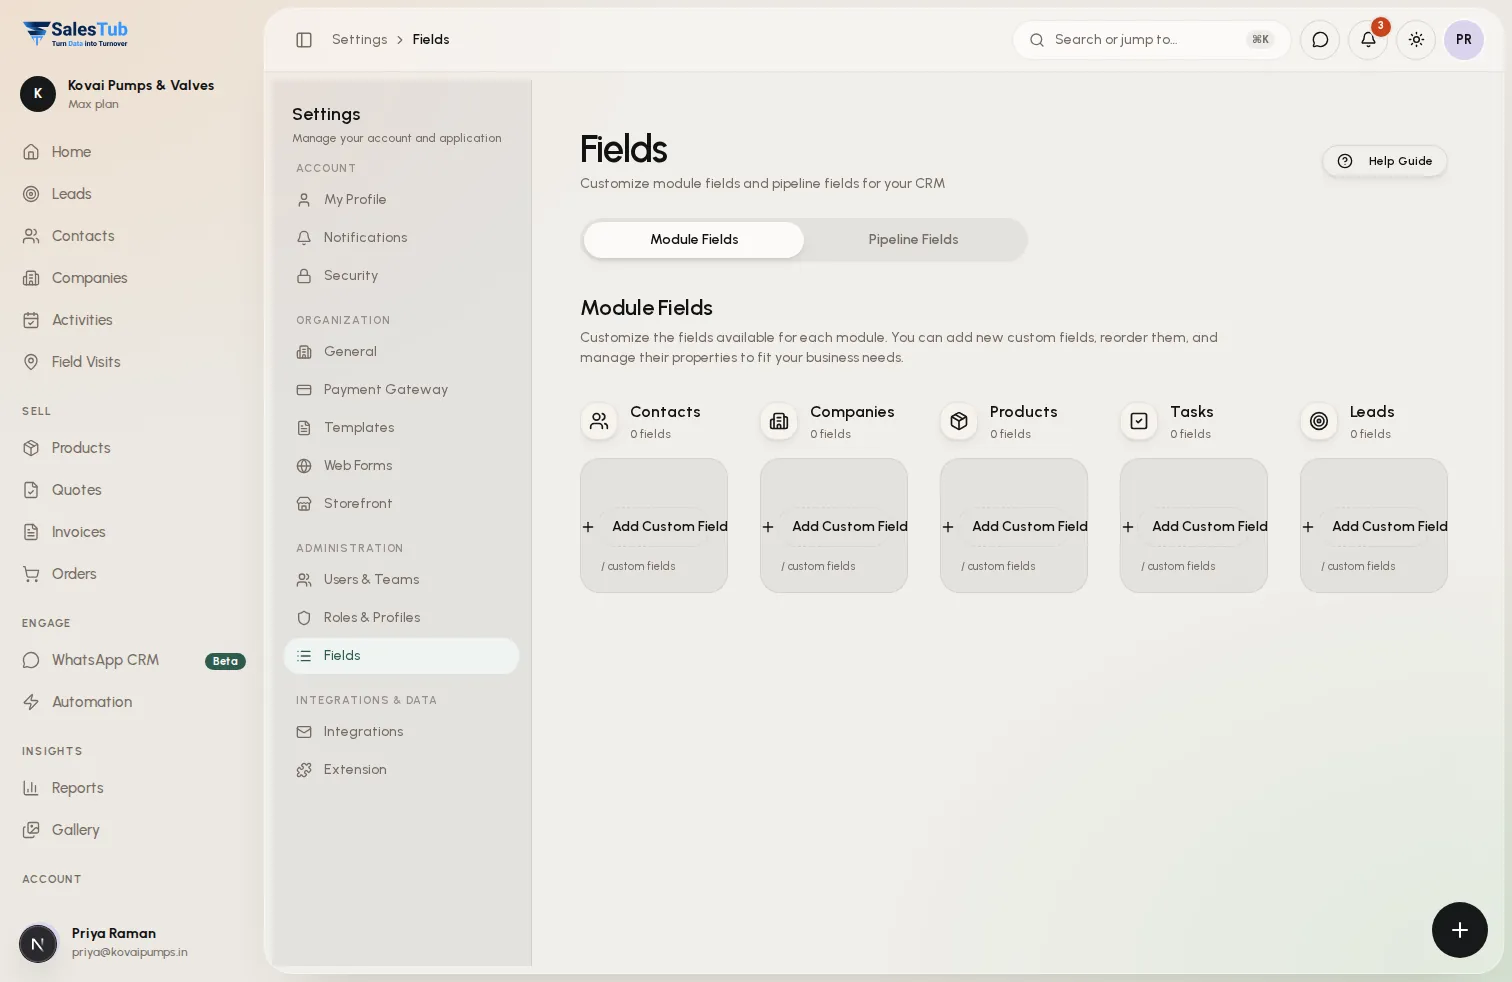Screen dimensions: 1512x982
Task: Open Storefront settings
Action: point(401,504)
